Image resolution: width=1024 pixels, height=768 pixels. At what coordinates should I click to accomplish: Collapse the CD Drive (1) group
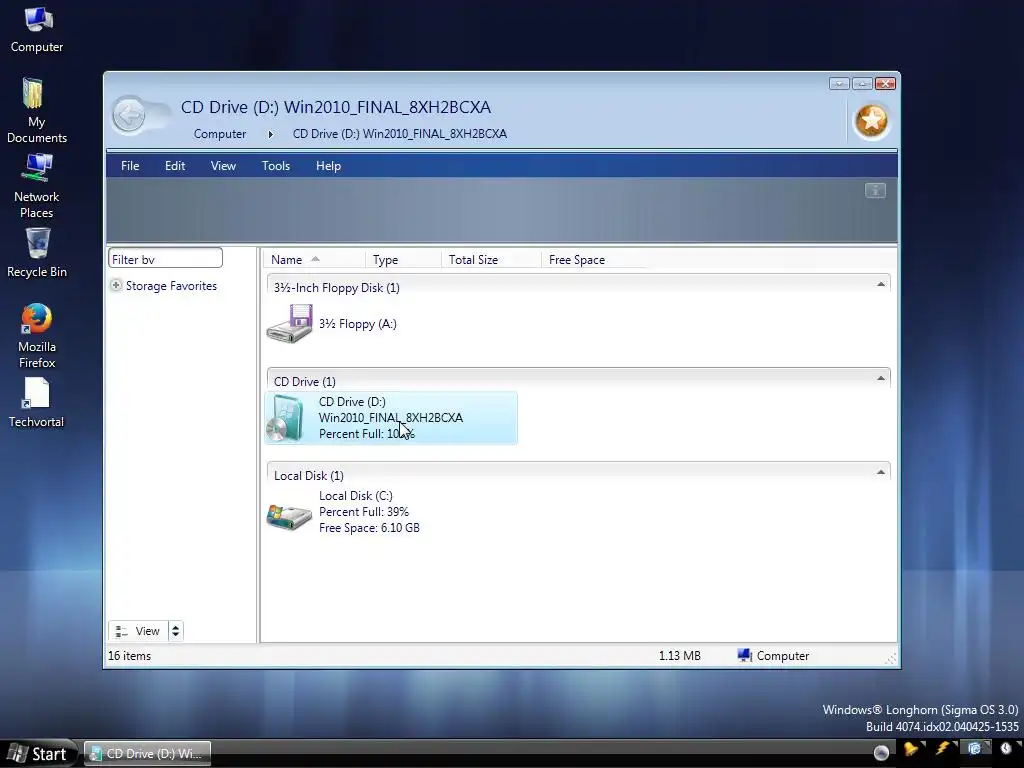click(x=880, y=378)
